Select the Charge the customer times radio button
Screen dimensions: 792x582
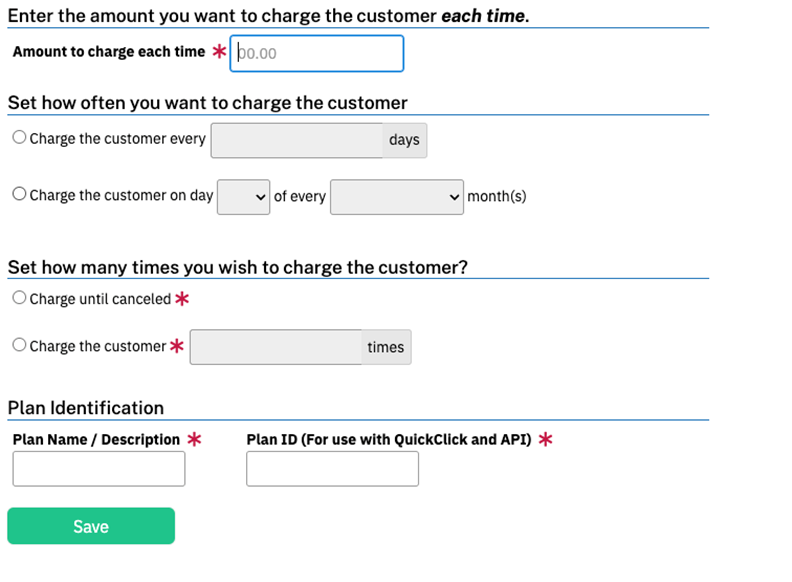pos(19,345)
